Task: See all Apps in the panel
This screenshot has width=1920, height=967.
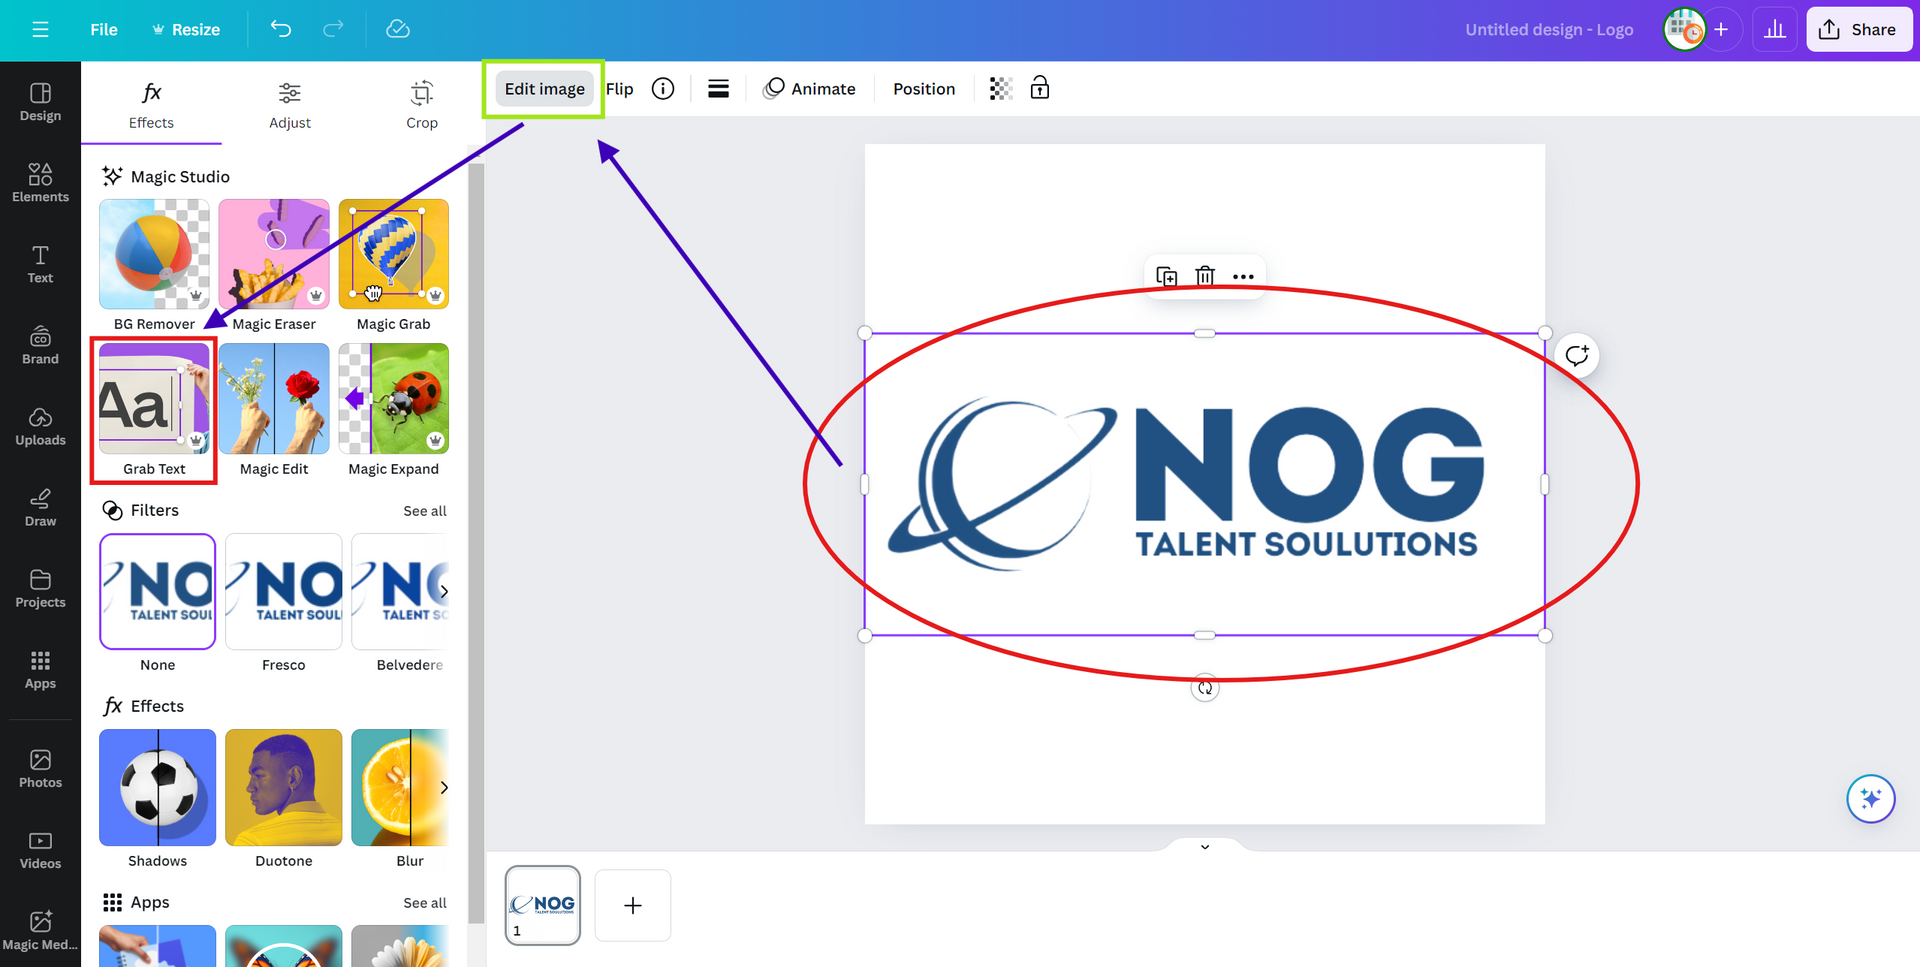Action: coord(425,903)
